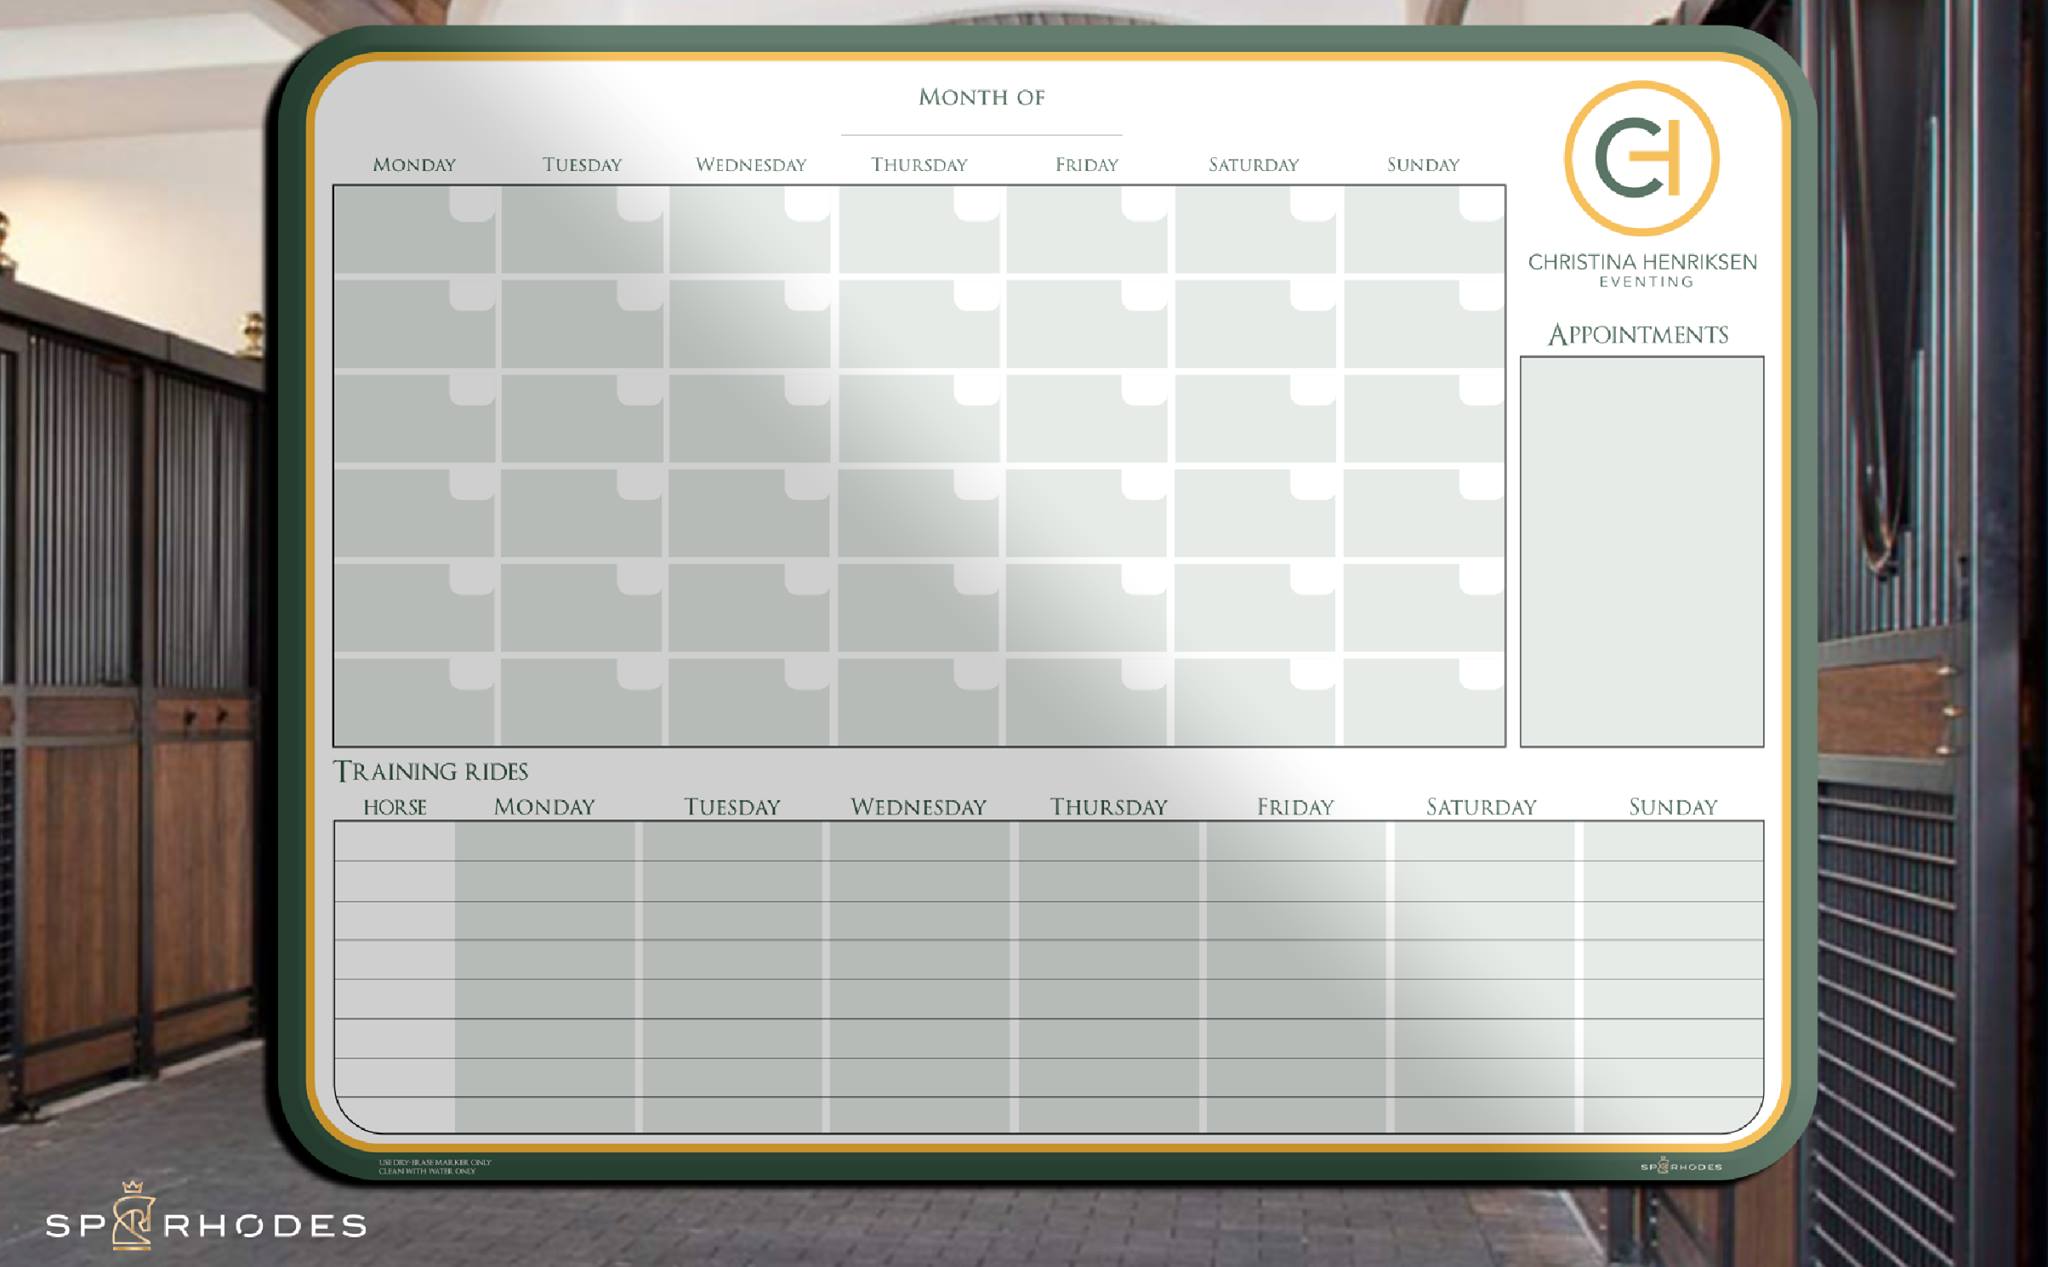Click date tab of first Sunday cell
This screenshot has width=2048, height=1267.
click(1481, 203)
